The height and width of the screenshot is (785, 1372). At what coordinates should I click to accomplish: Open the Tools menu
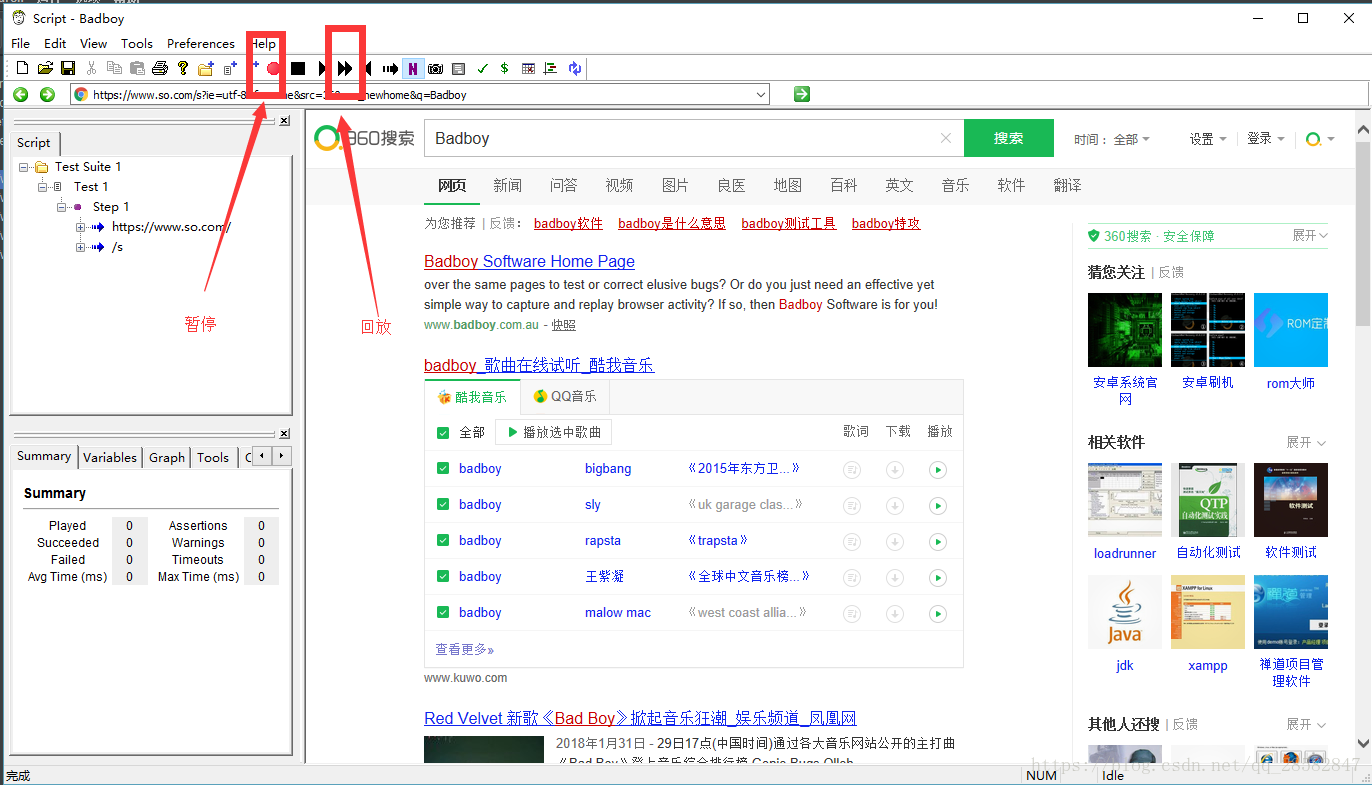pos(137,43)
